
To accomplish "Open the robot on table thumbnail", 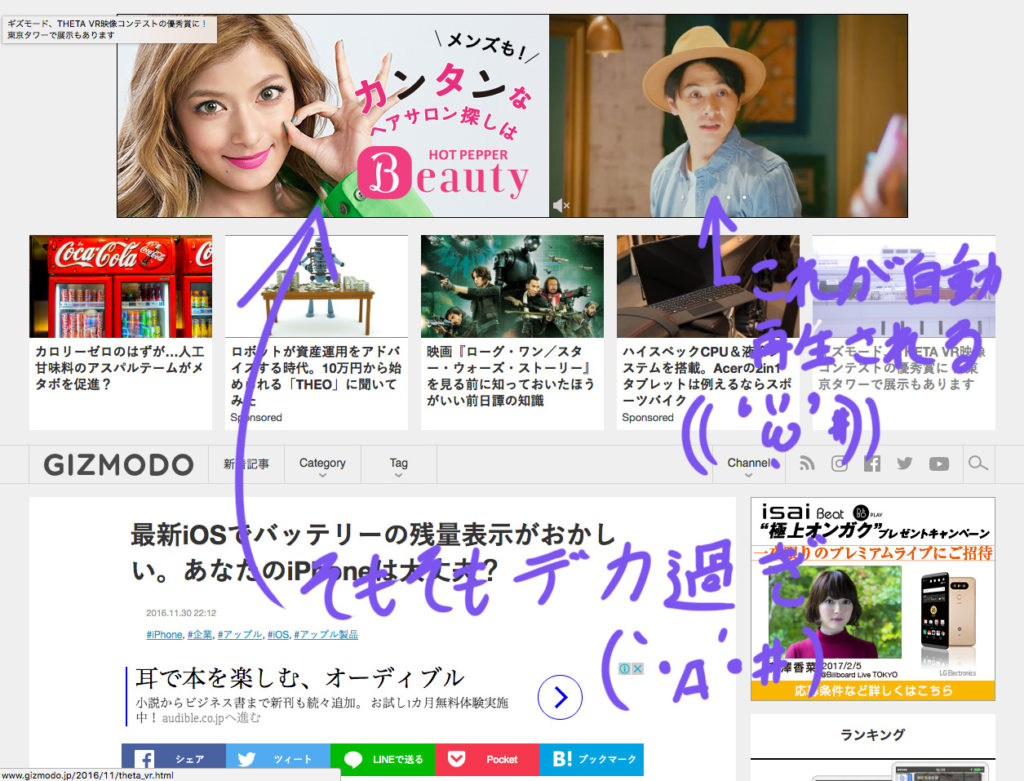I will pyautogui.click(x=317, y=286).
